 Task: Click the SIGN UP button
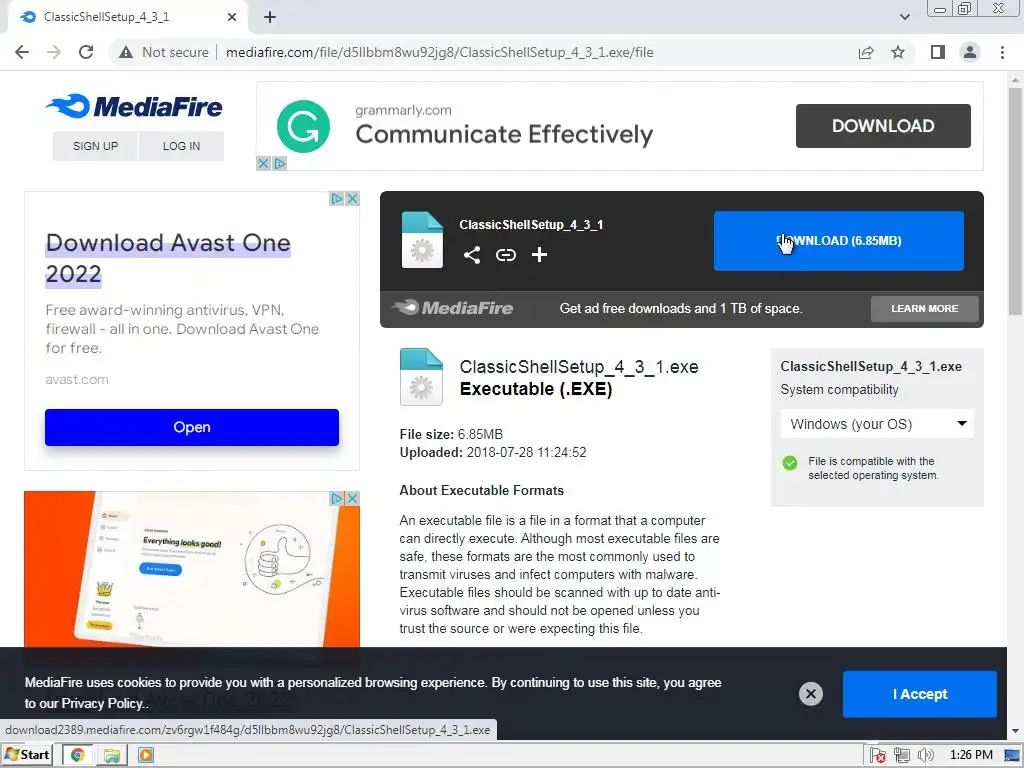tap(95, 146)
